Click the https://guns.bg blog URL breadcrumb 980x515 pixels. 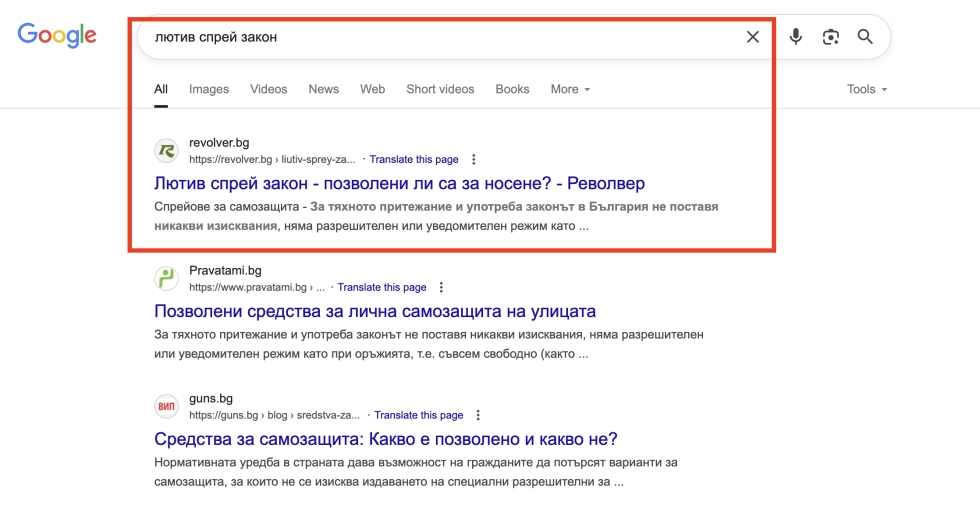(274, 415)
